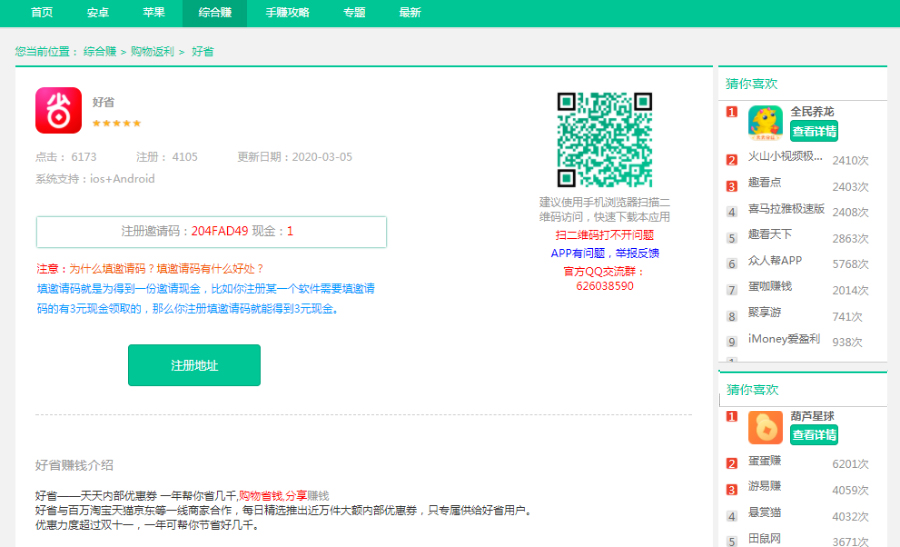Viewport: 900px width, 547px height.
Task: Click QQ group number 626038590
Action: click(605, 286)
